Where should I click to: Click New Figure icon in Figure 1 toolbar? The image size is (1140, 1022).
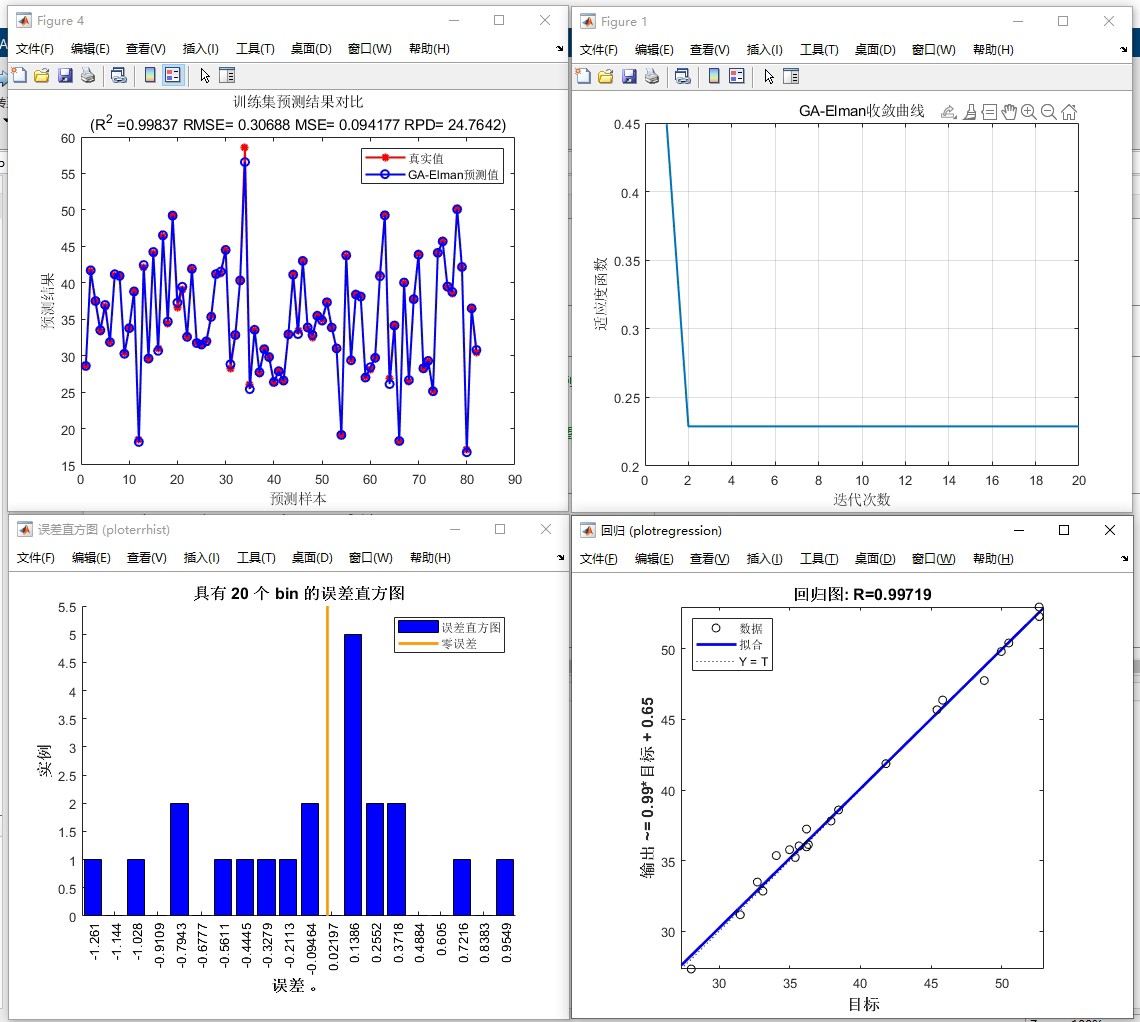[x=583, y=76]
